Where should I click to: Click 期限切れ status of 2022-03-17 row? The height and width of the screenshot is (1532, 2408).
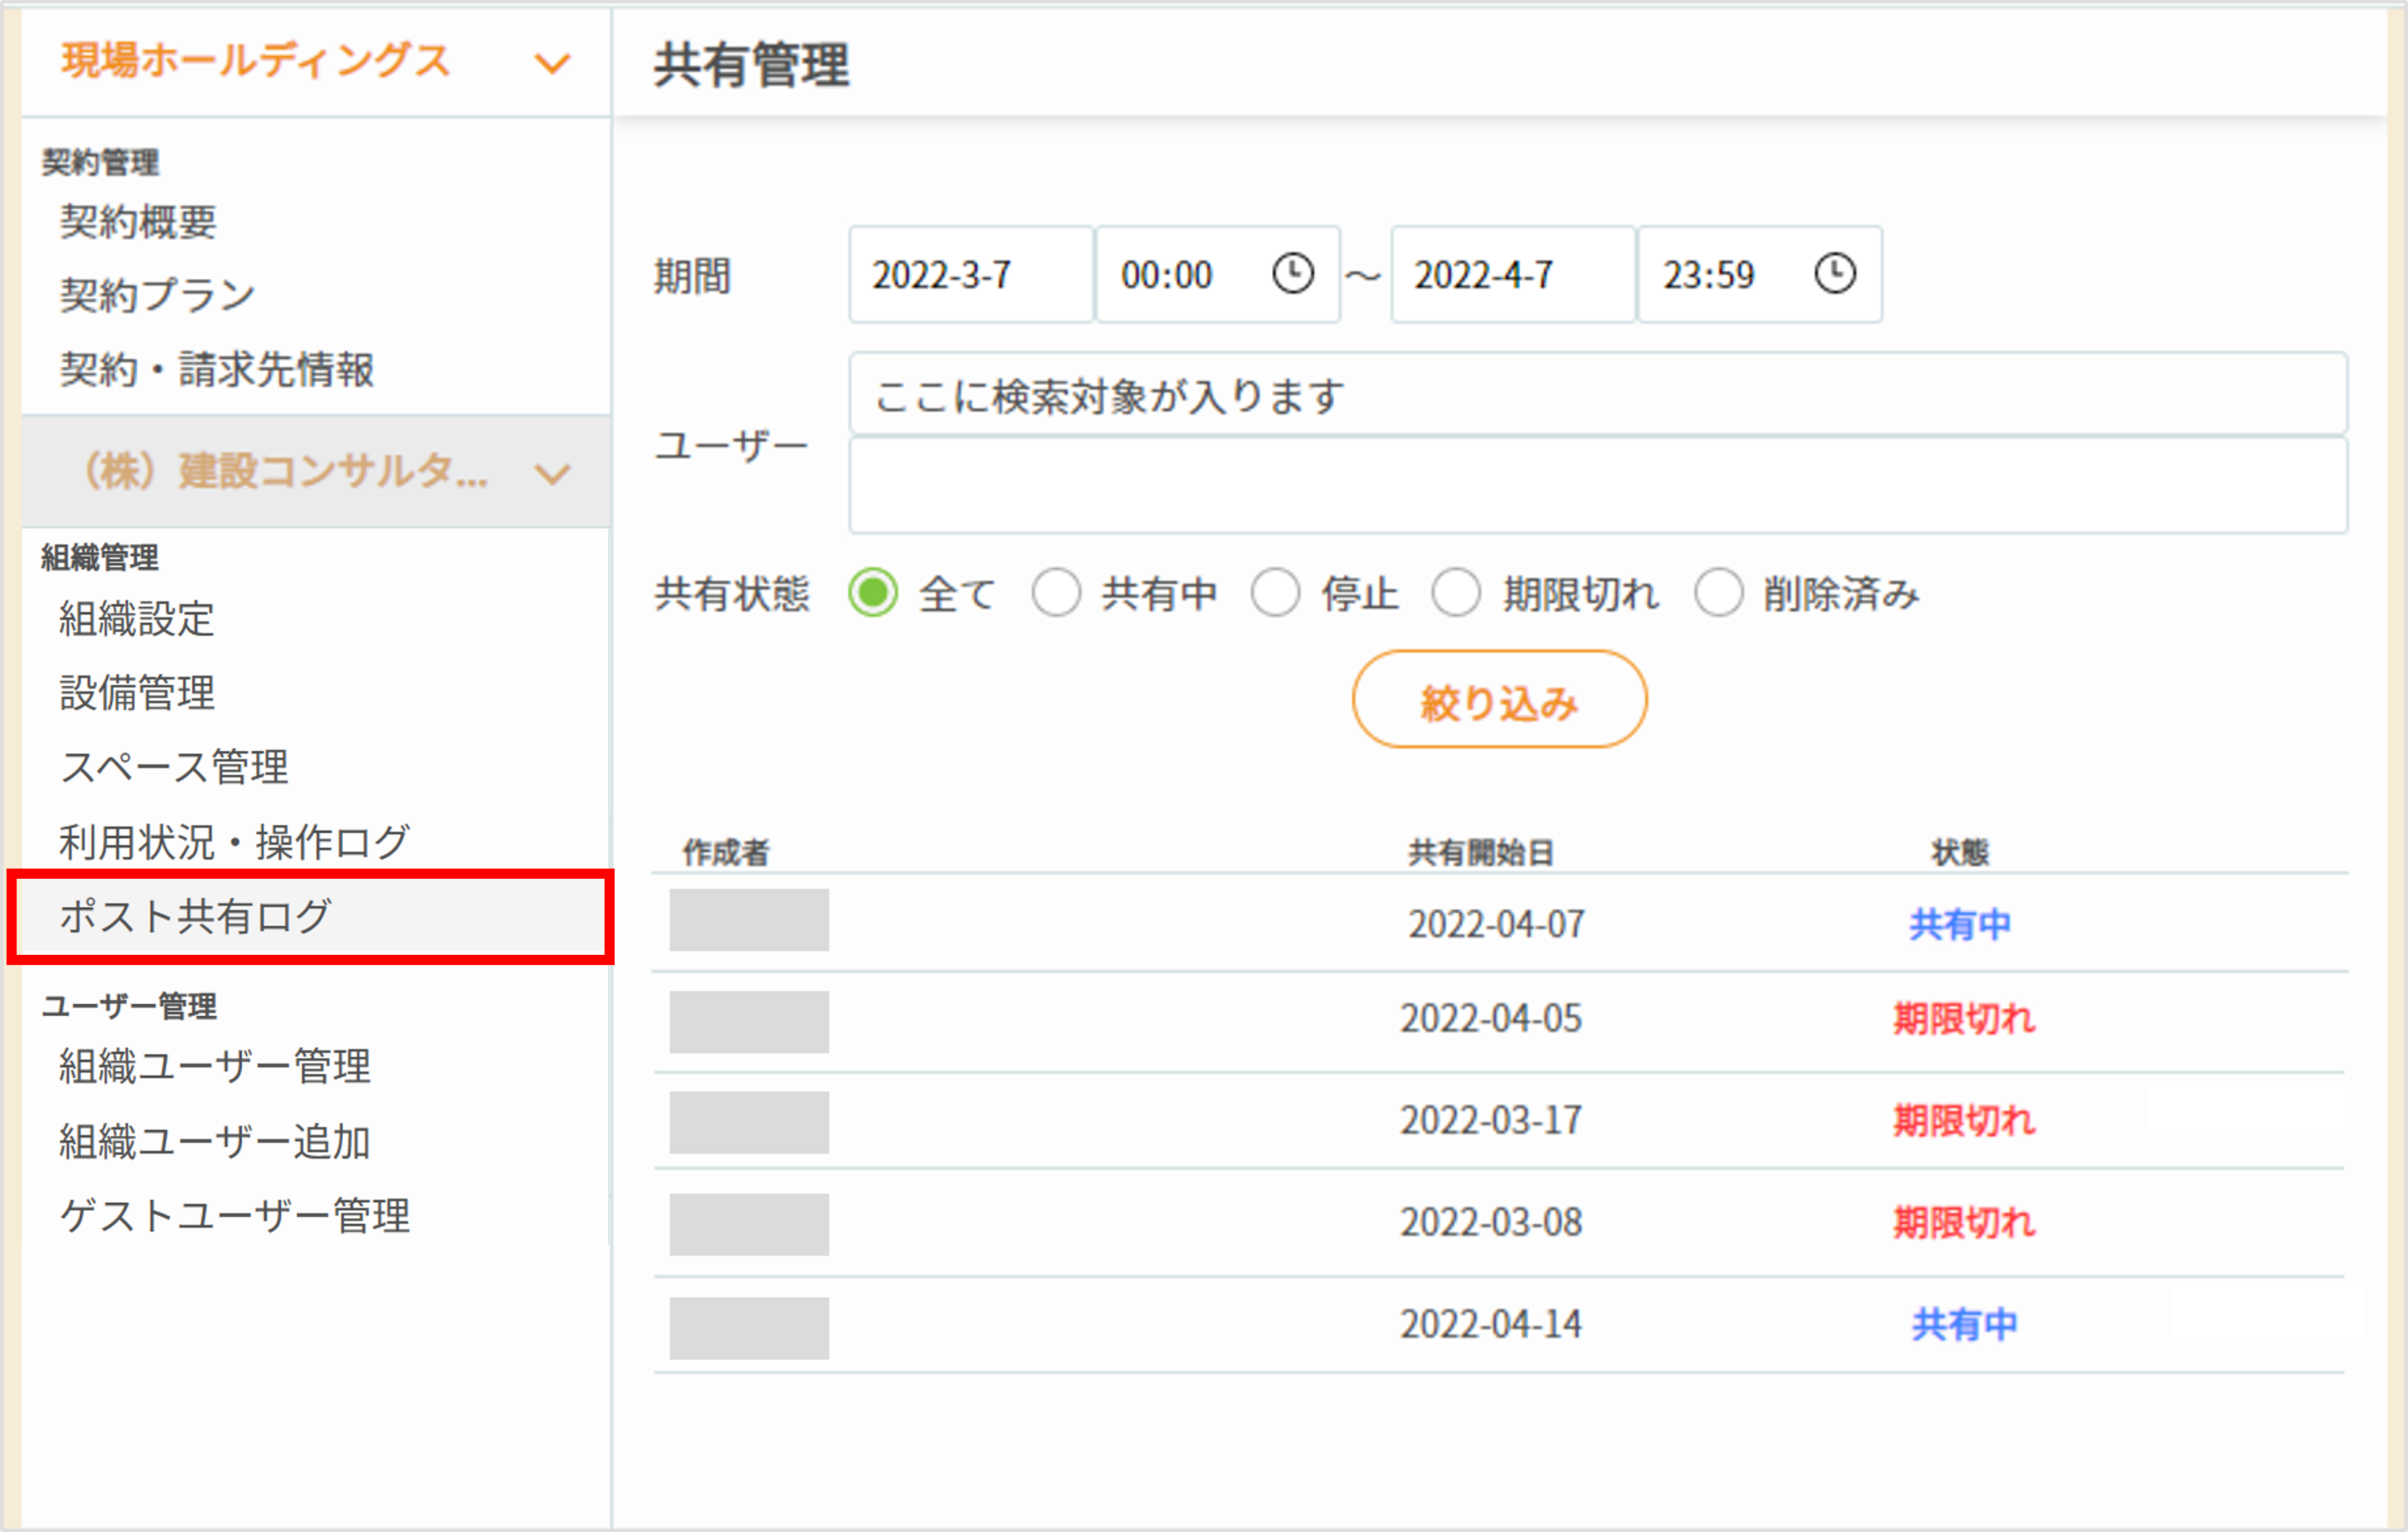[x=1964, y=1121]
